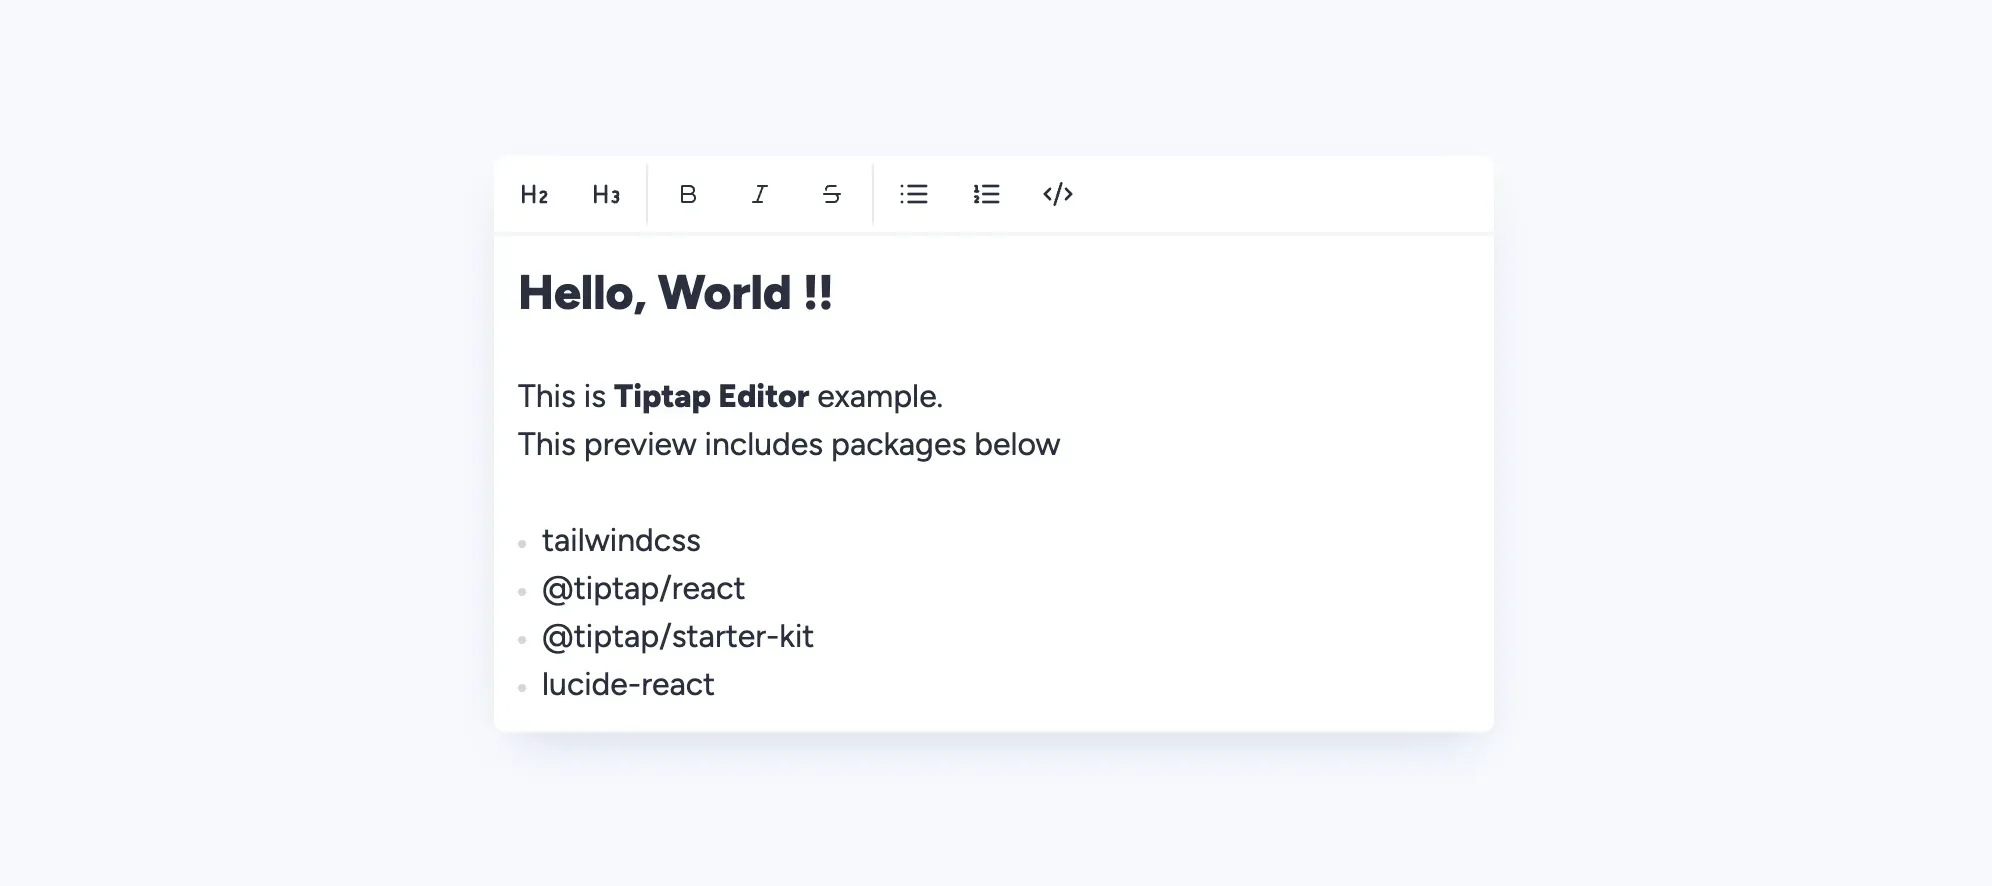The width and height of the screenshot is (1992, 886).
Task: Click the "@tiptap/starter-kit" list item
Action: click(x=677, y=637)
